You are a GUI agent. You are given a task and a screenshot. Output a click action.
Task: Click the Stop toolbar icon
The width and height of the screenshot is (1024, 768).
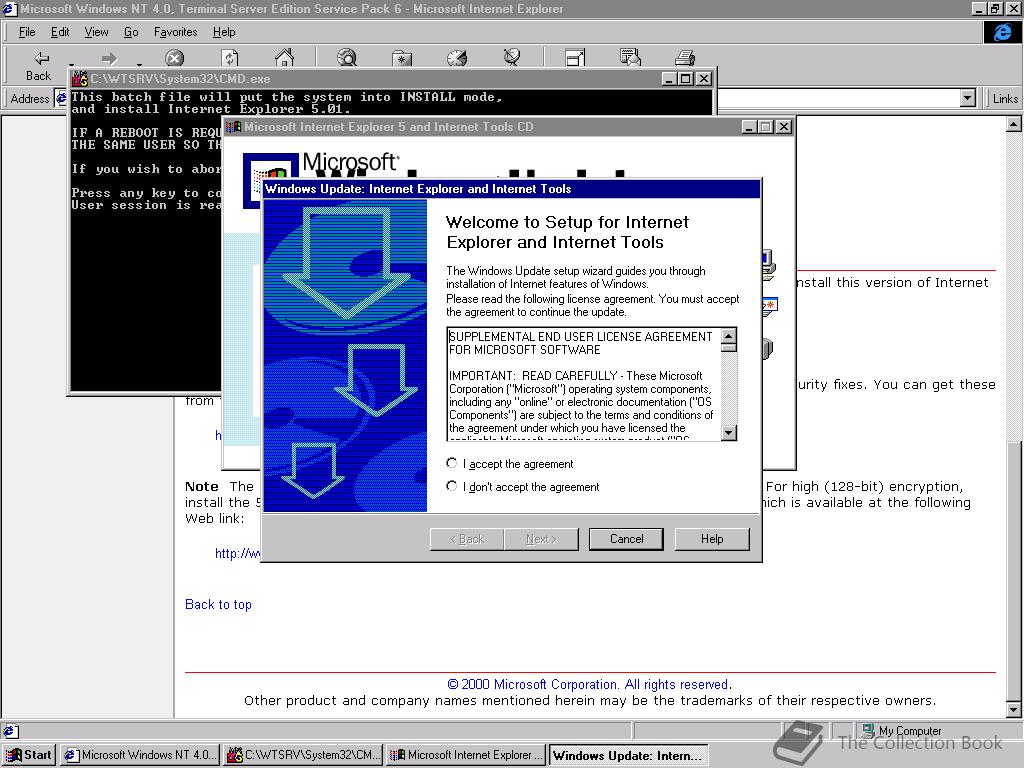(x=174, y=58)
